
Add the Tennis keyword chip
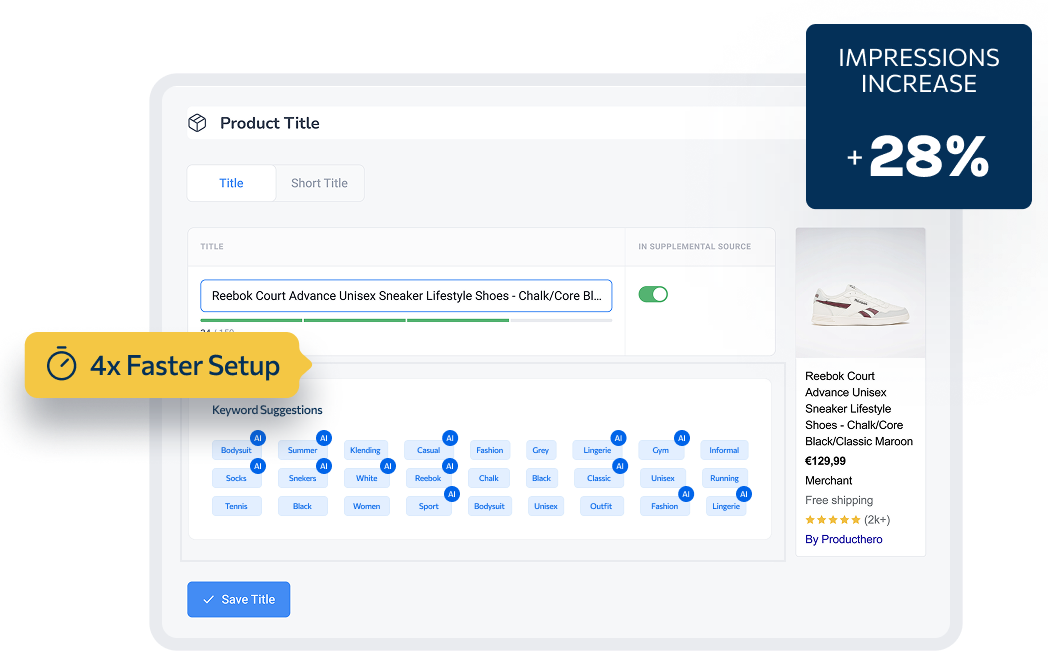[237, 506]
